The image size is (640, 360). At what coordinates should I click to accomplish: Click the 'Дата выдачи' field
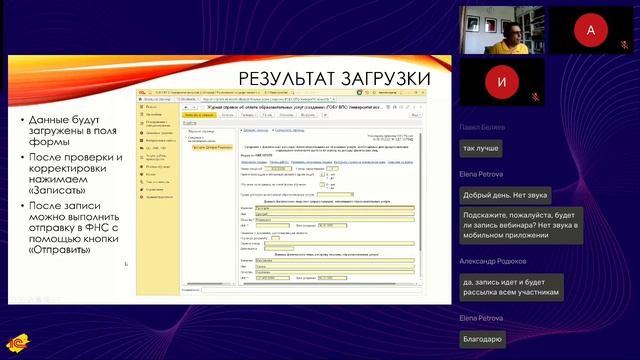point(279,249)
